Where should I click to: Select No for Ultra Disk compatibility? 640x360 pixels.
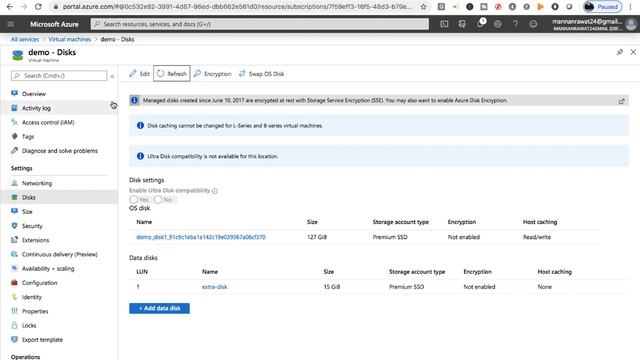158,200
